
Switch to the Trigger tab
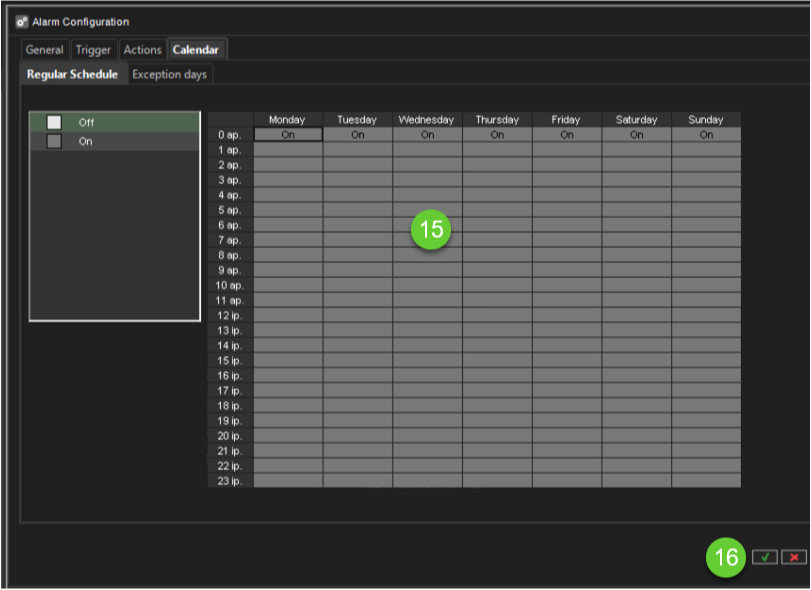point(94,50)
